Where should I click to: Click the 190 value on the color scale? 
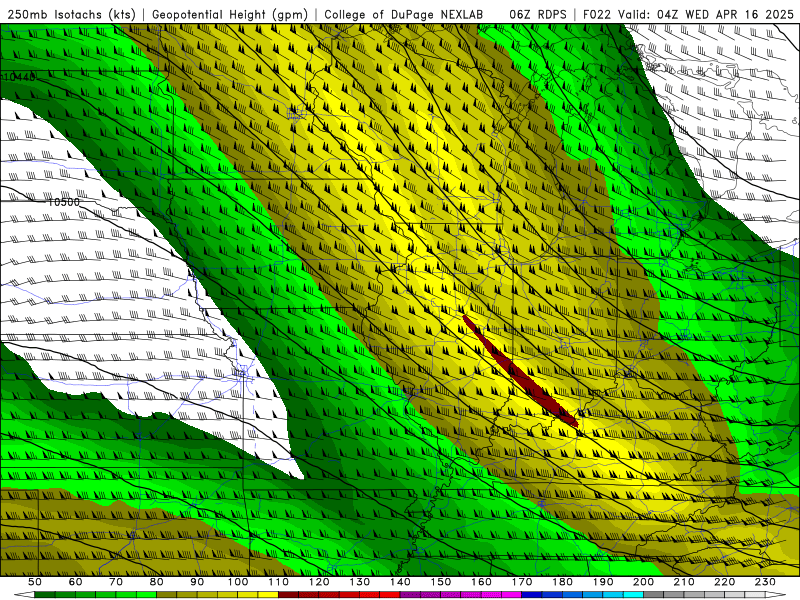tap(603, 582)
